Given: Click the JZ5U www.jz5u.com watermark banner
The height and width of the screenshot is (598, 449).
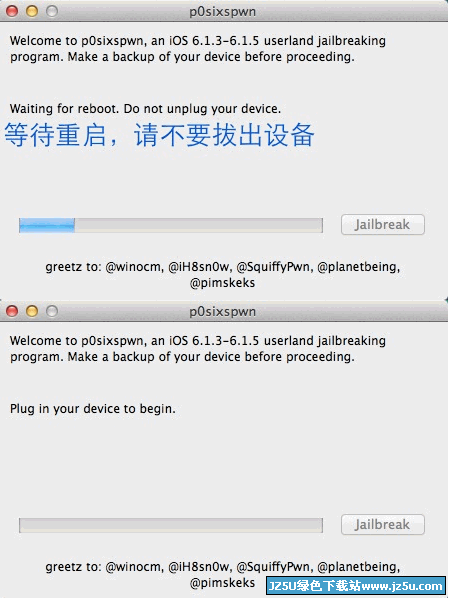Looking at the screenshot, I should [356, 586].
